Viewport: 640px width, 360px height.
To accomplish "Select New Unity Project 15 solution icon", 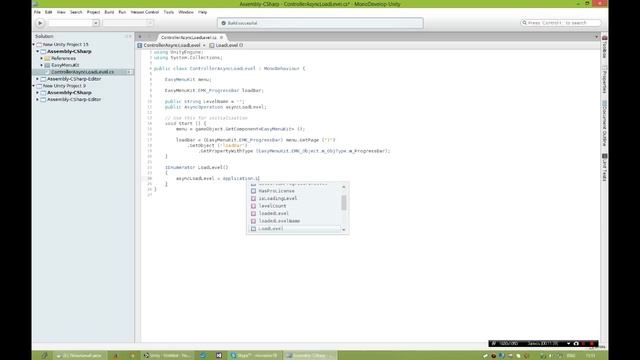I will pyautogui.click(x=39, y=44).
